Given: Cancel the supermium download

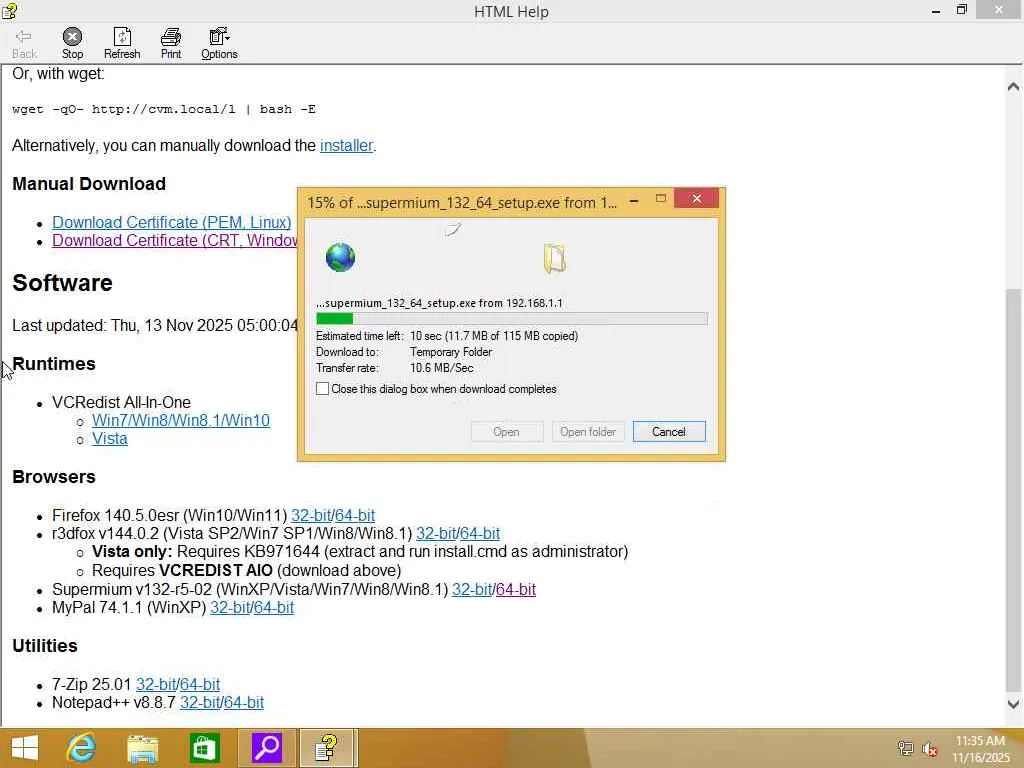Looking at the screenshot, I should (x=669, y=432).
